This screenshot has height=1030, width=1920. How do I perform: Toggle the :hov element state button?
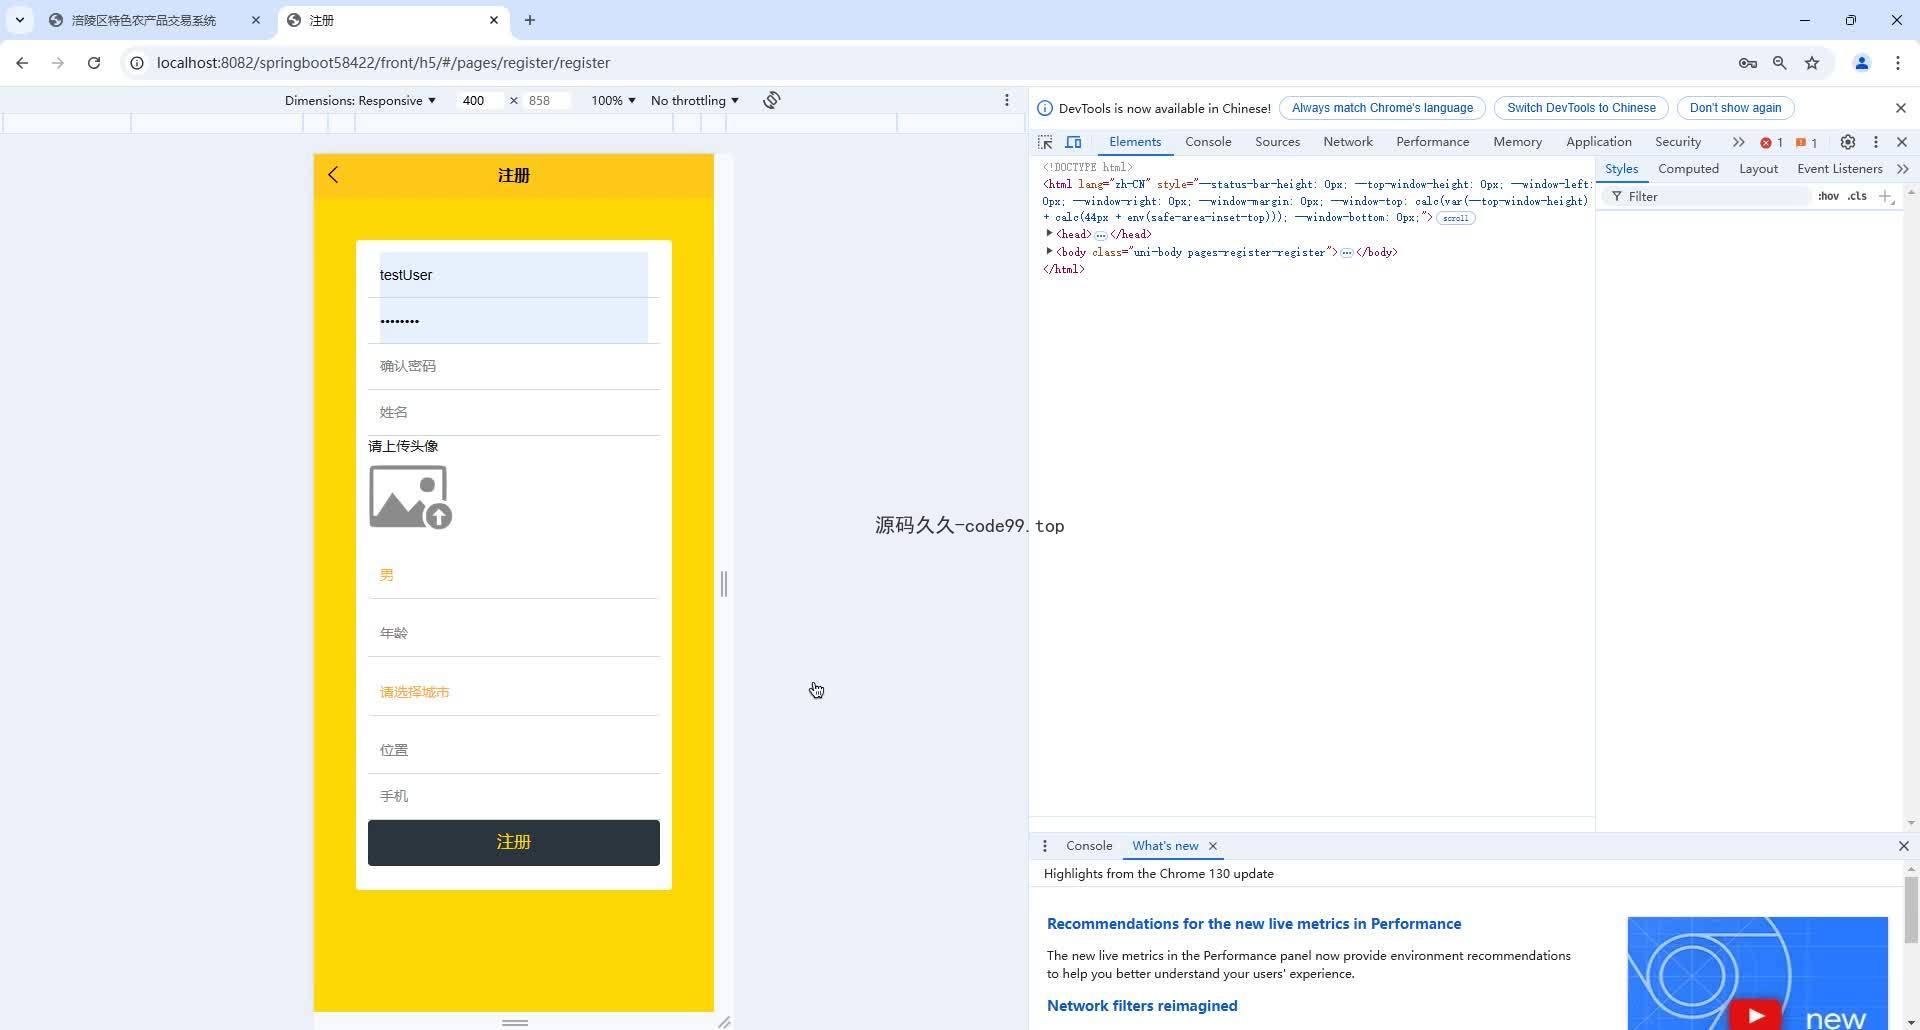pyautogui.click(x=1828, y=197)
